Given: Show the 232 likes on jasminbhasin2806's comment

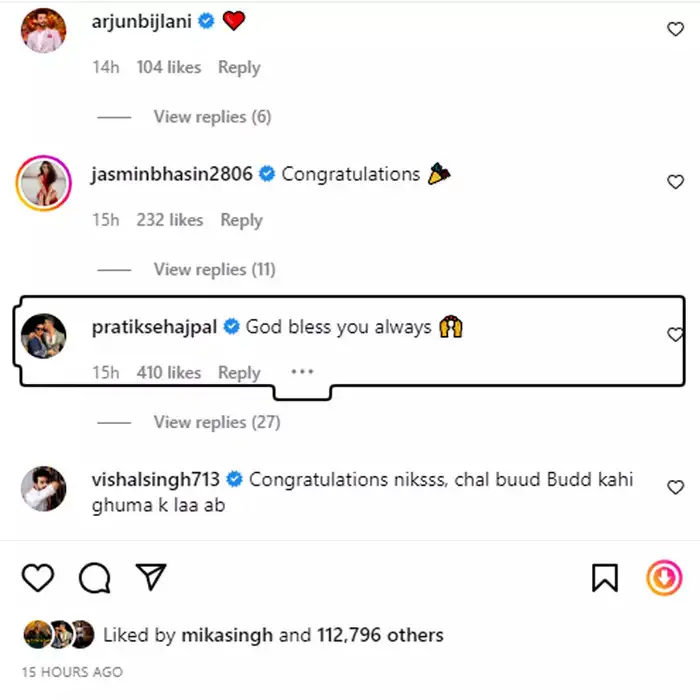Looking at the screenshot, I should pos(170,220).
